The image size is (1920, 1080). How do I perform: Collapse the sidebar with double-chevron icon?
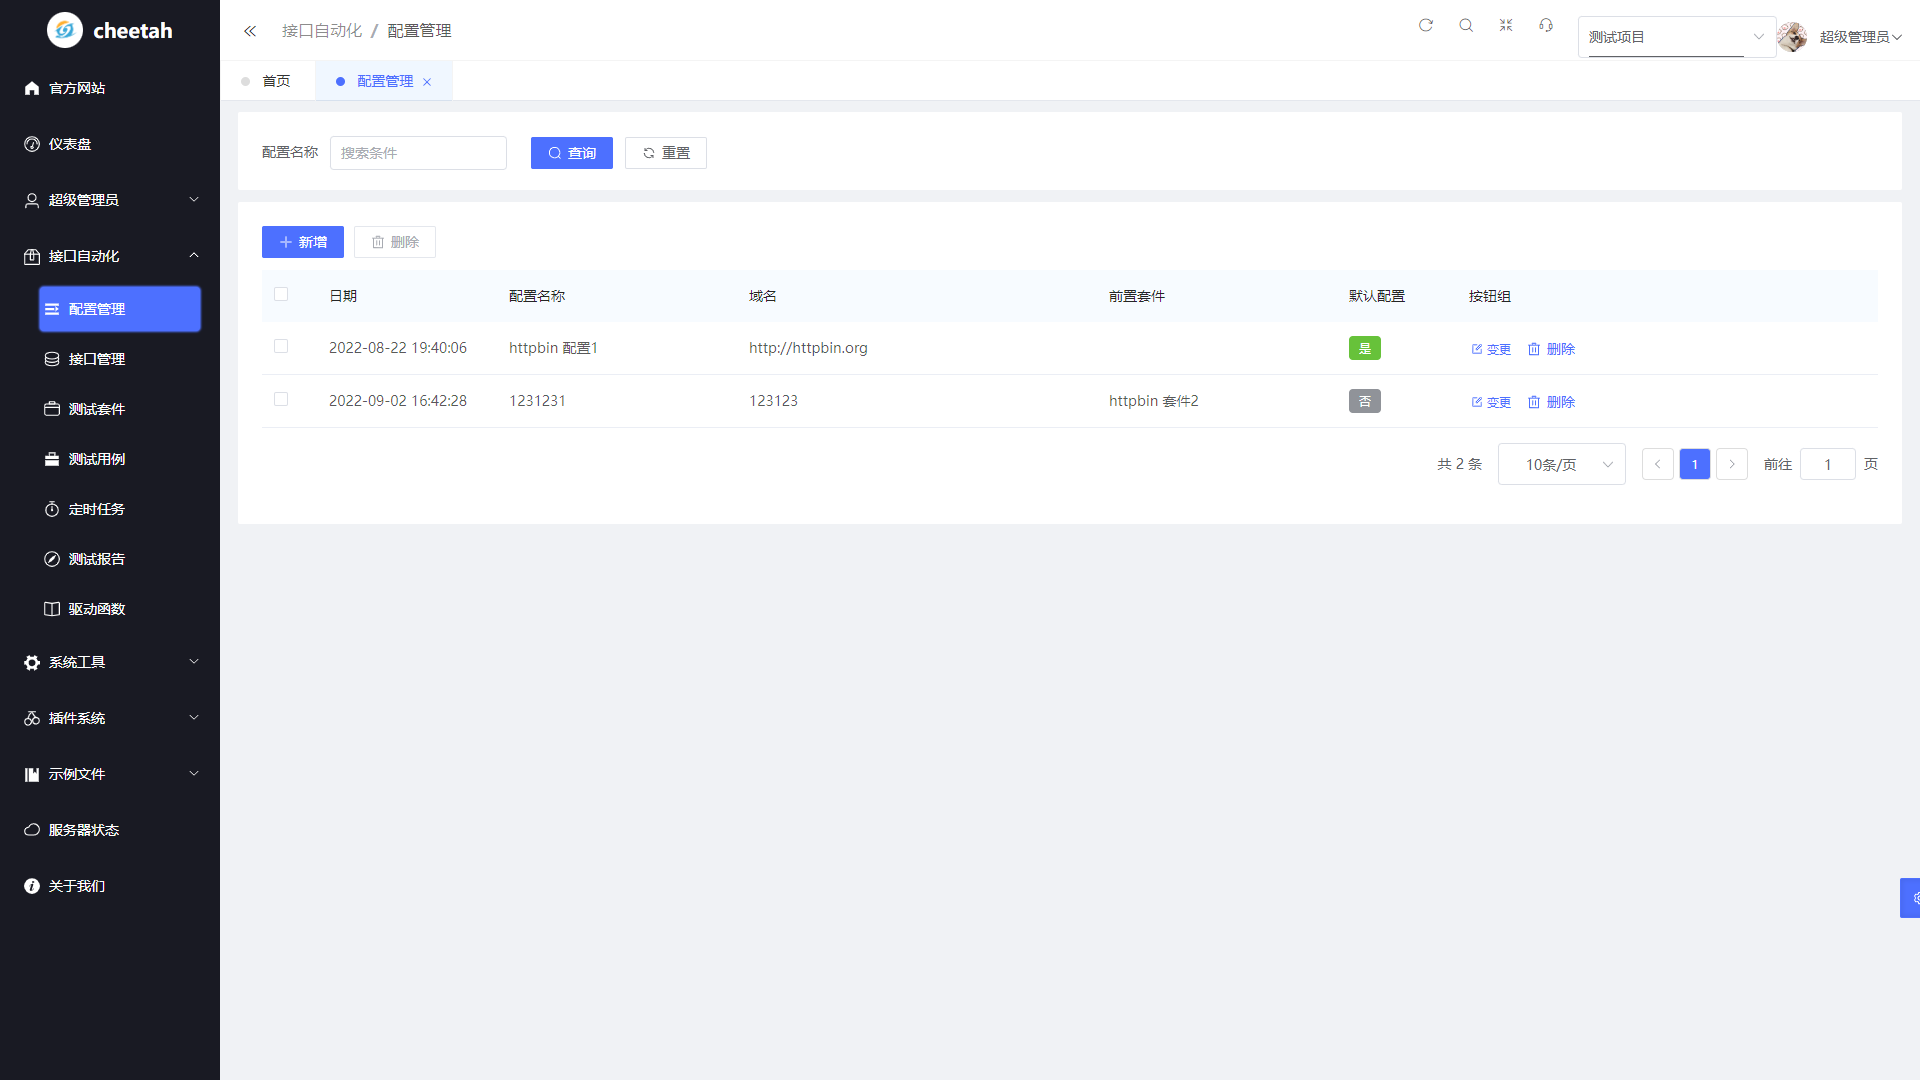(250, 31)
